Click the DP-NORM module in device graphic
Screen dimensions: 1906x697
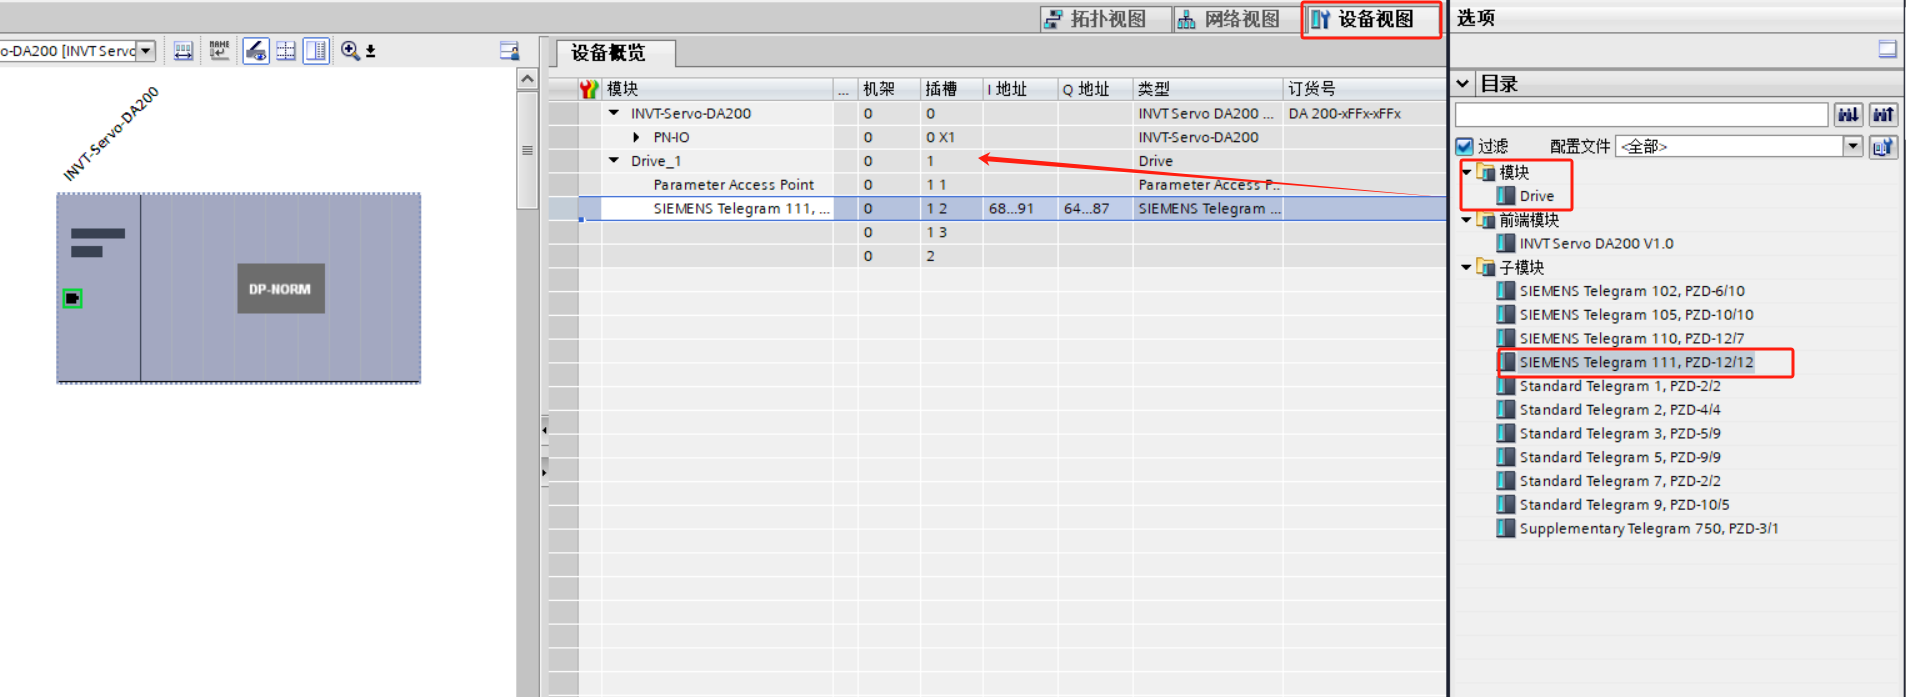point(281,289)
